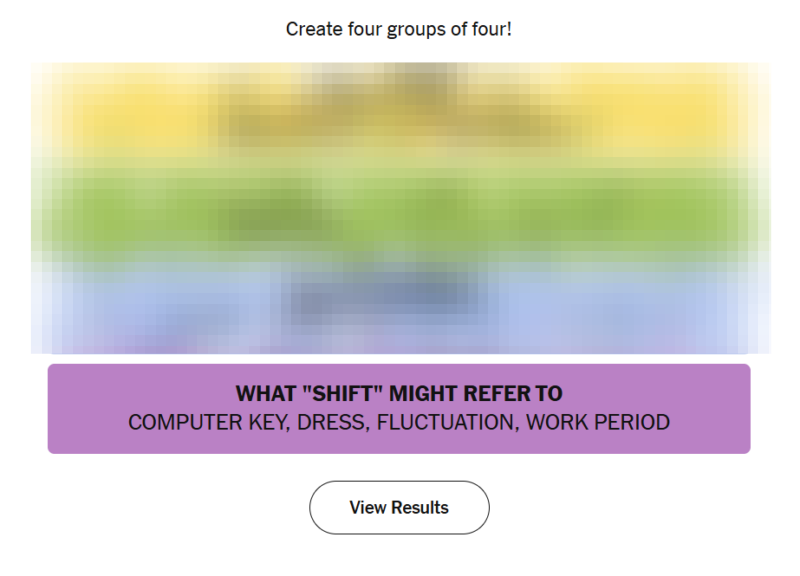Click the word "Create" in the instruction
Viewport: 800px width, 576px height.
pyautogui.click(x=312, y=28)
